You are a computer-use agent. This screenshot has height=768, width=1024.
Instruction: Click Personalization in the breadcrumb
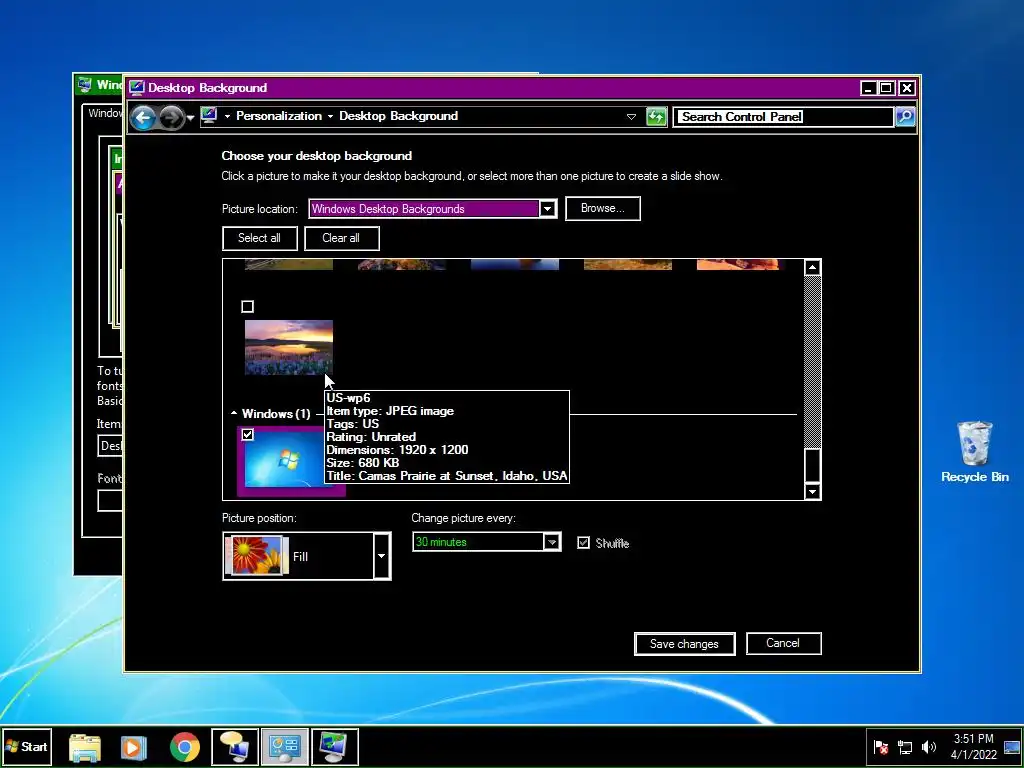(x=279, y=116)
